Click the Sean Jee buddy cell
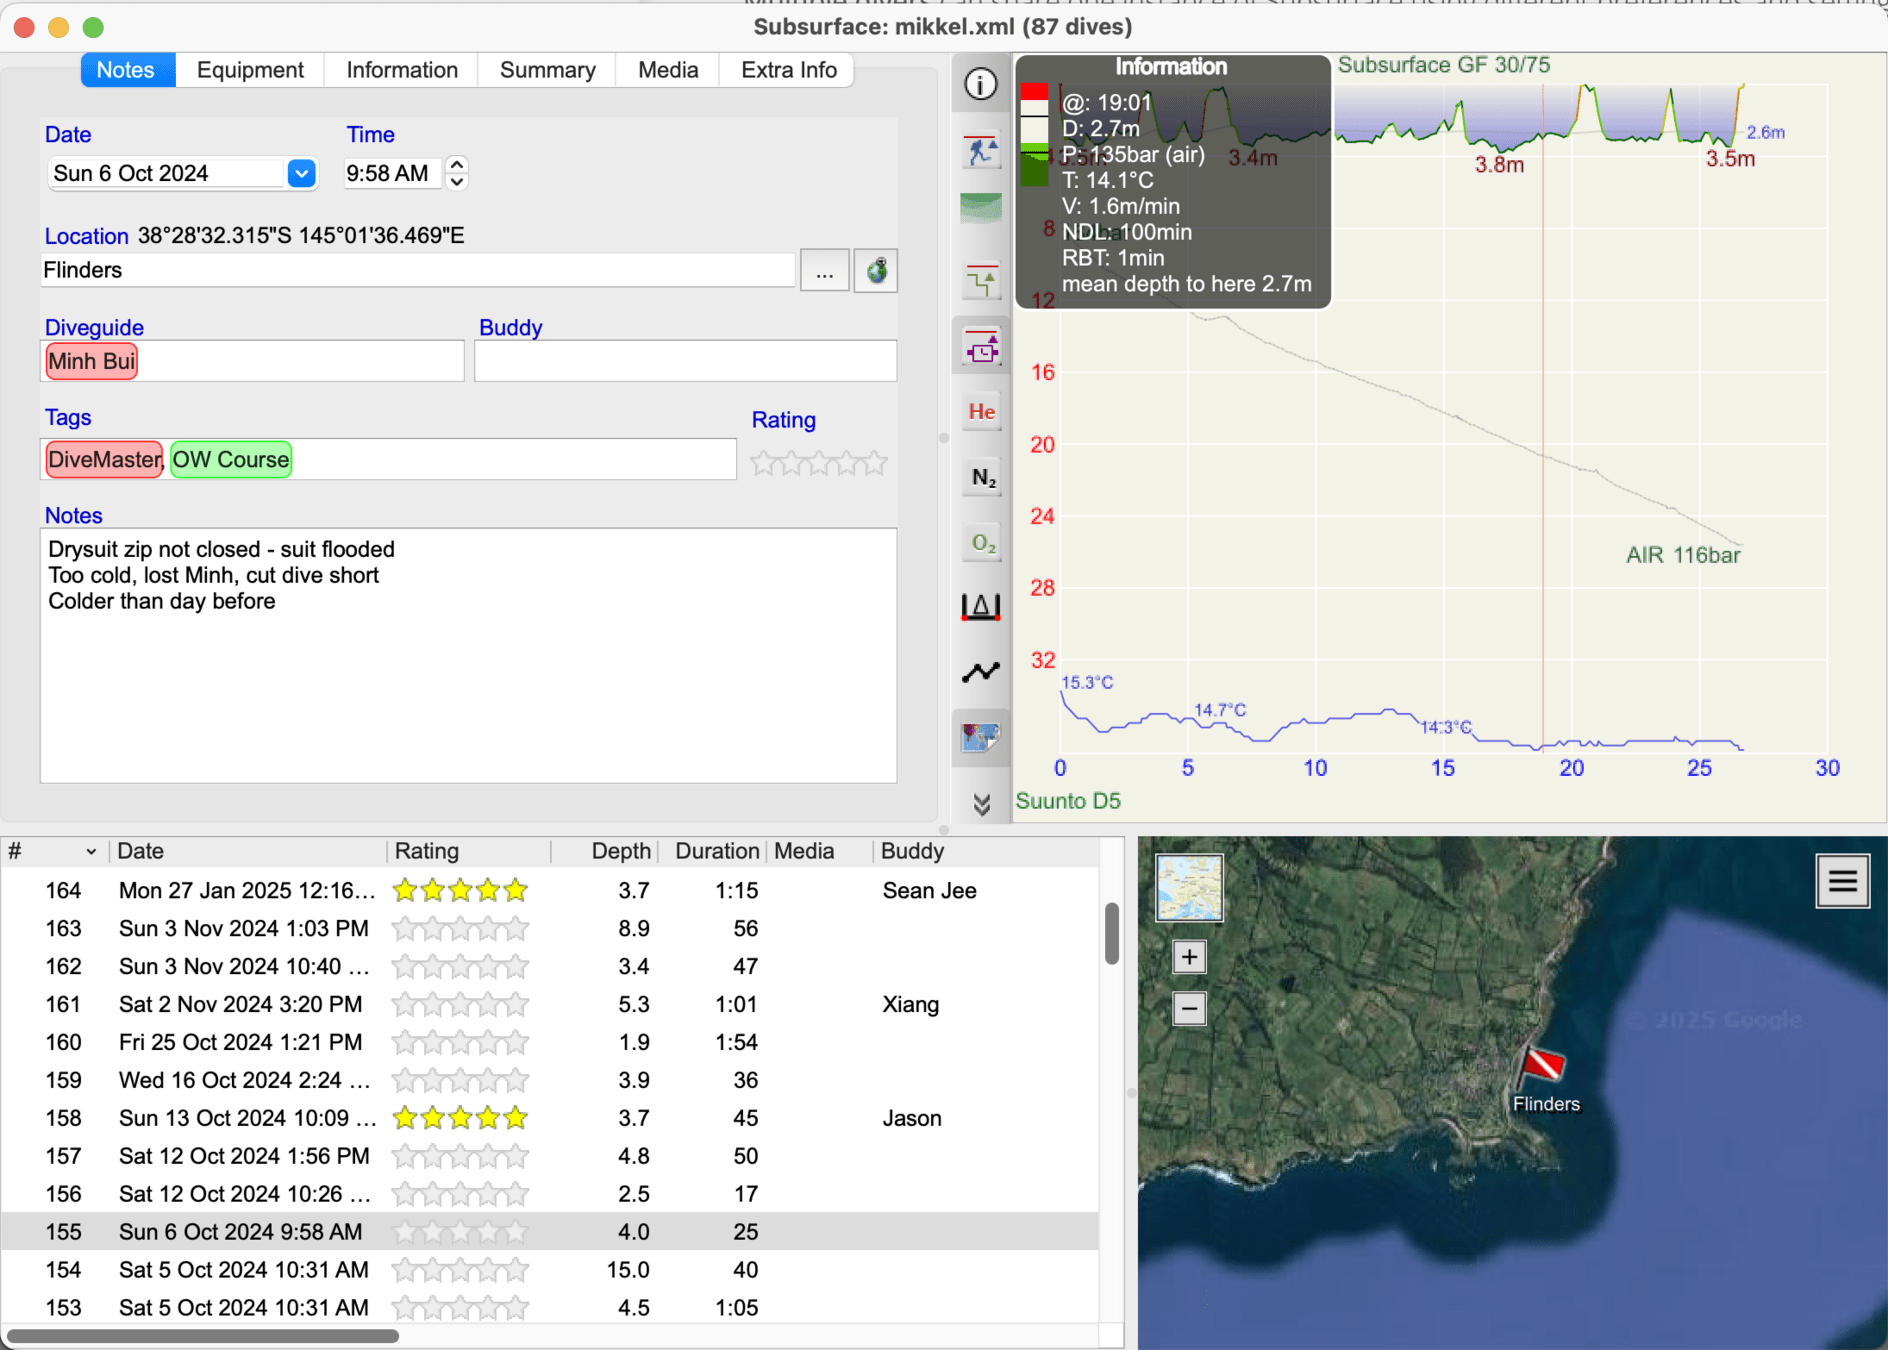The image size is (1888, 1350). [929, 890]
